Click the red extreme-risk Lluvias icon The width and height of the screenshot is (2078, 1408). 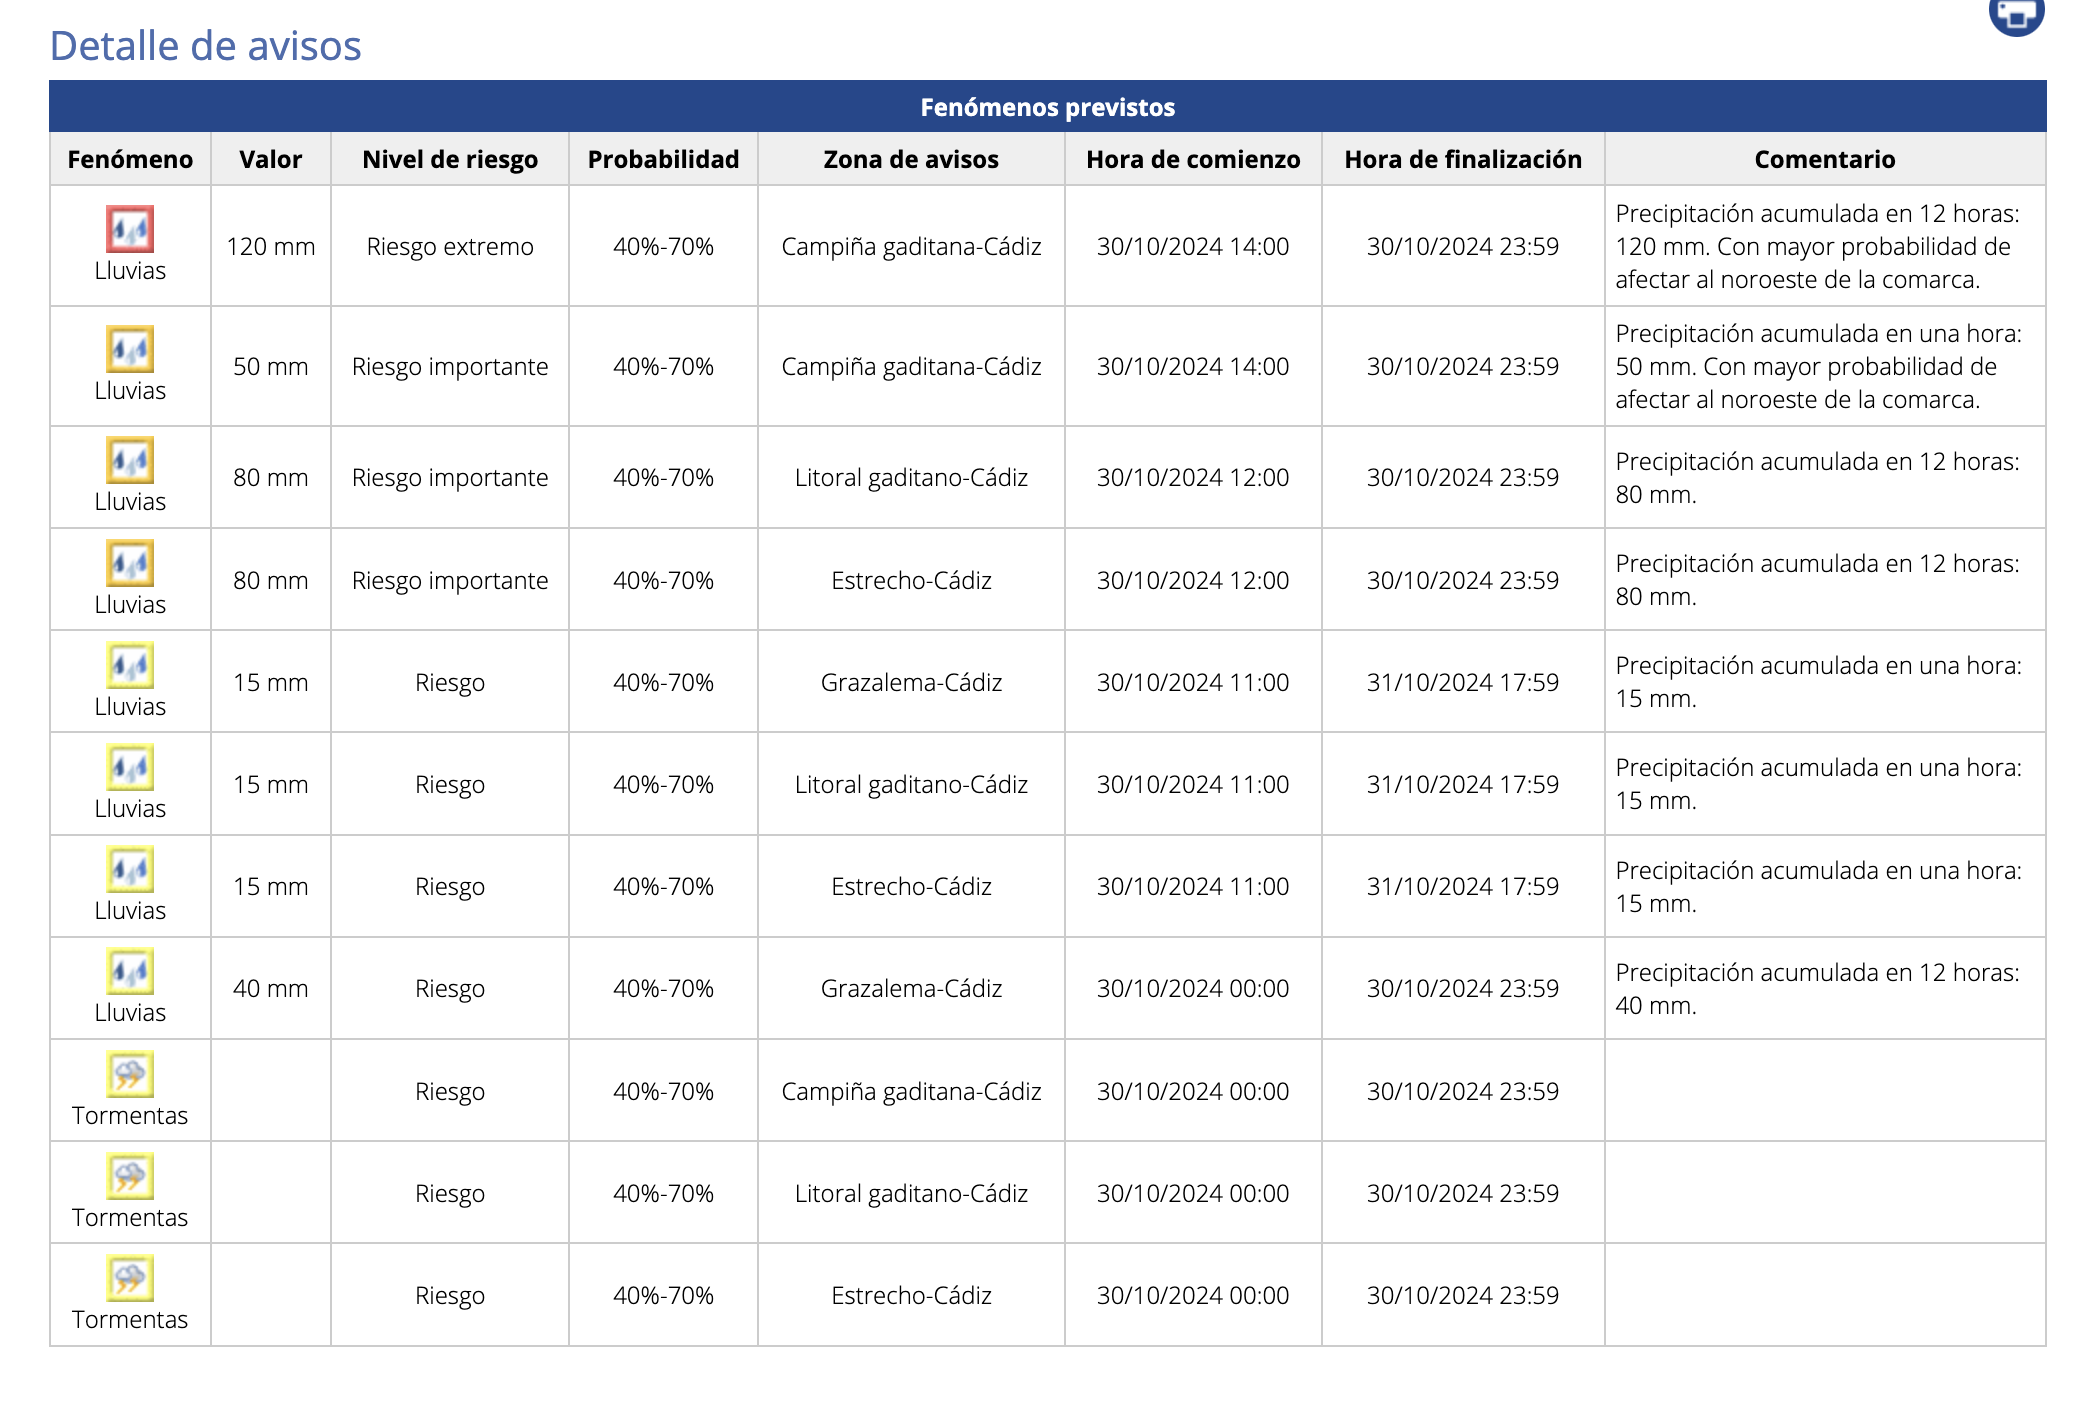130,229
